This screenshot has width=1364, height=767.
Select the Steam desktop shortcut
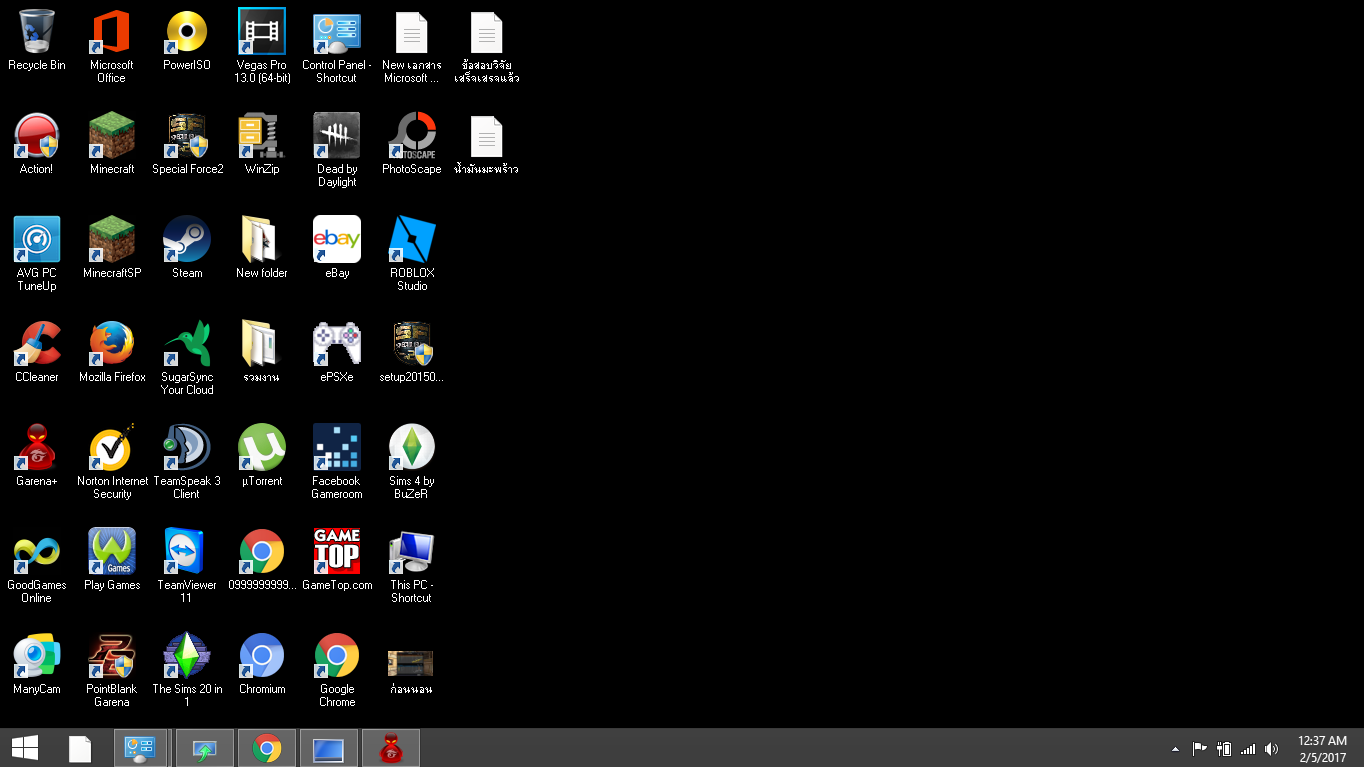pyautogui.click(x=187, y=240)
